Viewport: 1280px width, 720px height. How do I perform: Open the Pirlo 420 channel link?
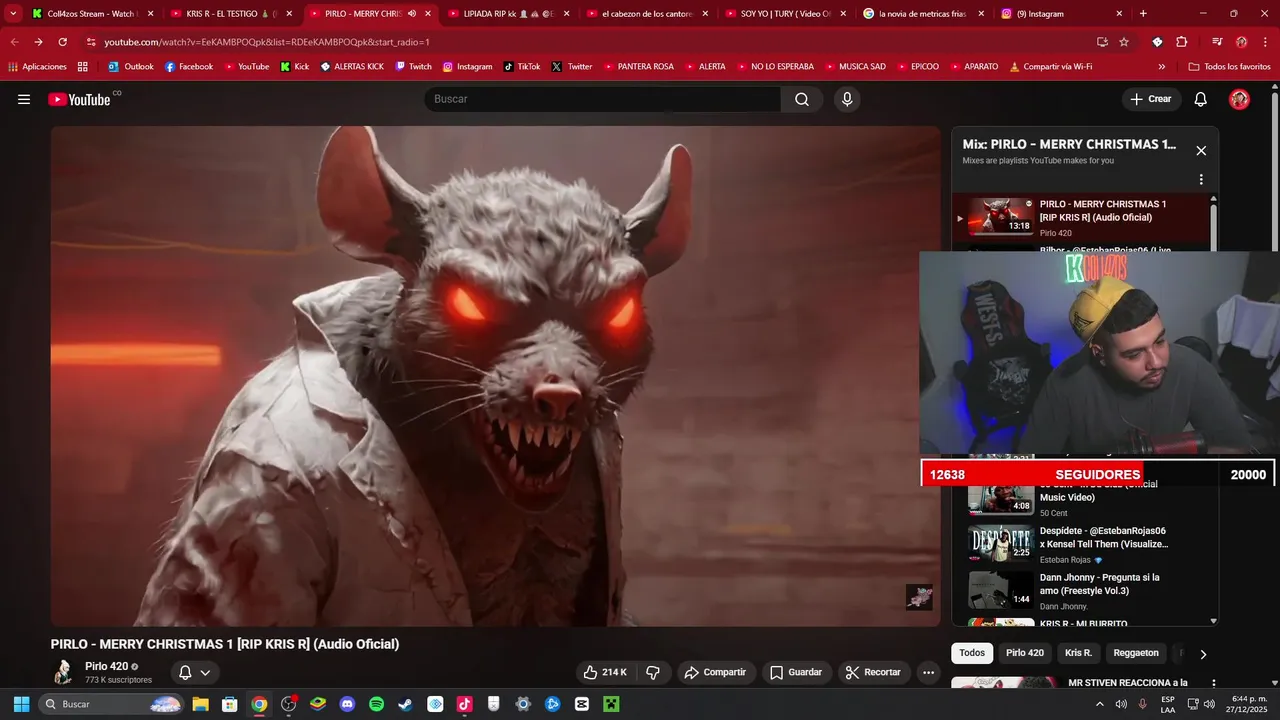tap(106, 666)
